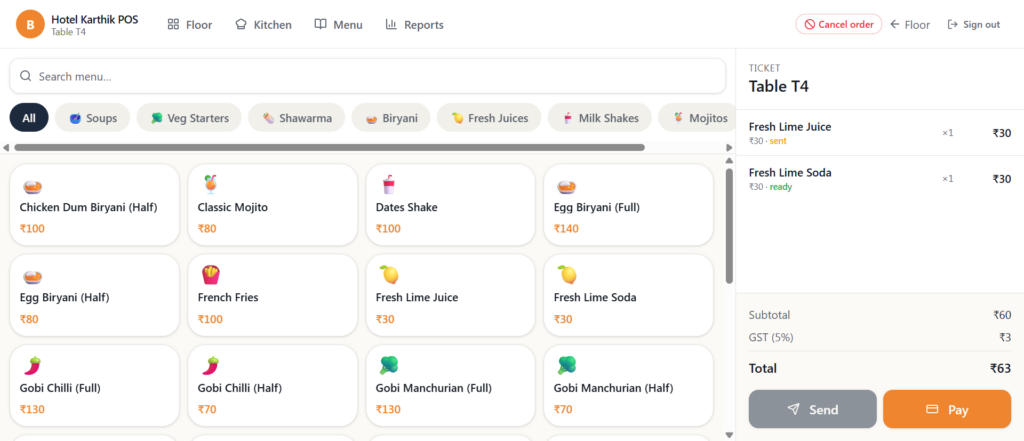1024x441 pixels.
Task: Click the orange B avatar logo
Action: [30, 25]
